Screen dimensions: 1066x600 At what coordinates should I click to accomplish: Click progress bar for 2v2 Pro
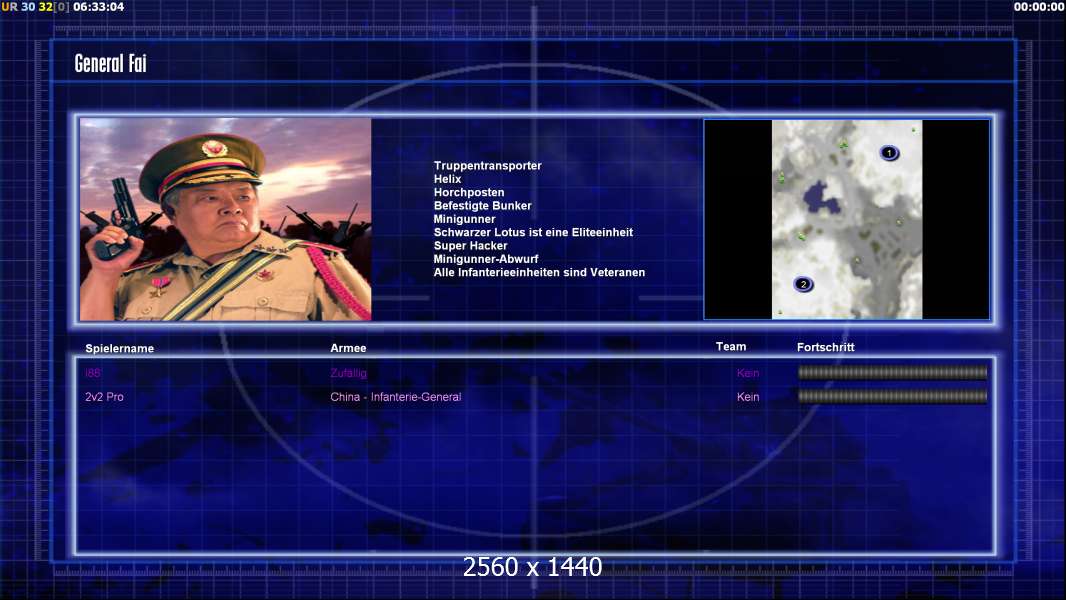click(x=892, y=396)
